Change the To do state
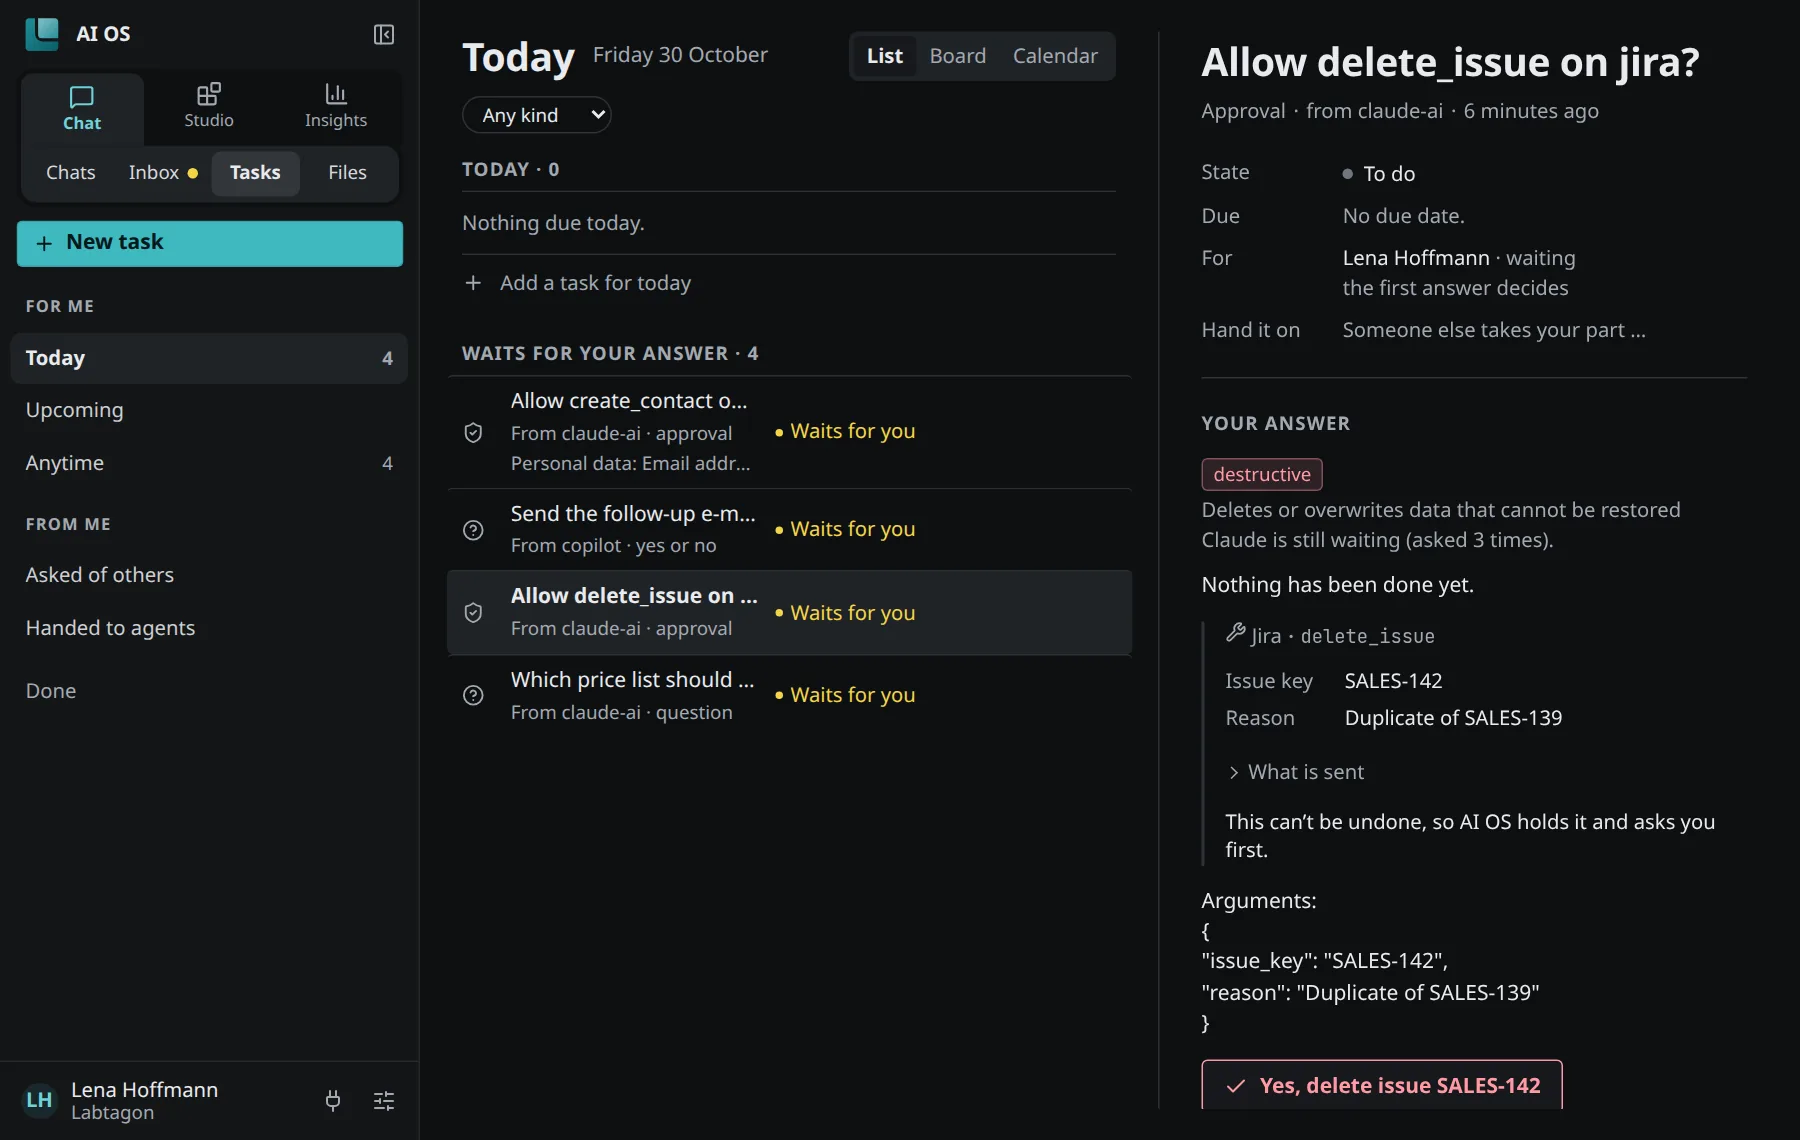 click(1379, 174)
